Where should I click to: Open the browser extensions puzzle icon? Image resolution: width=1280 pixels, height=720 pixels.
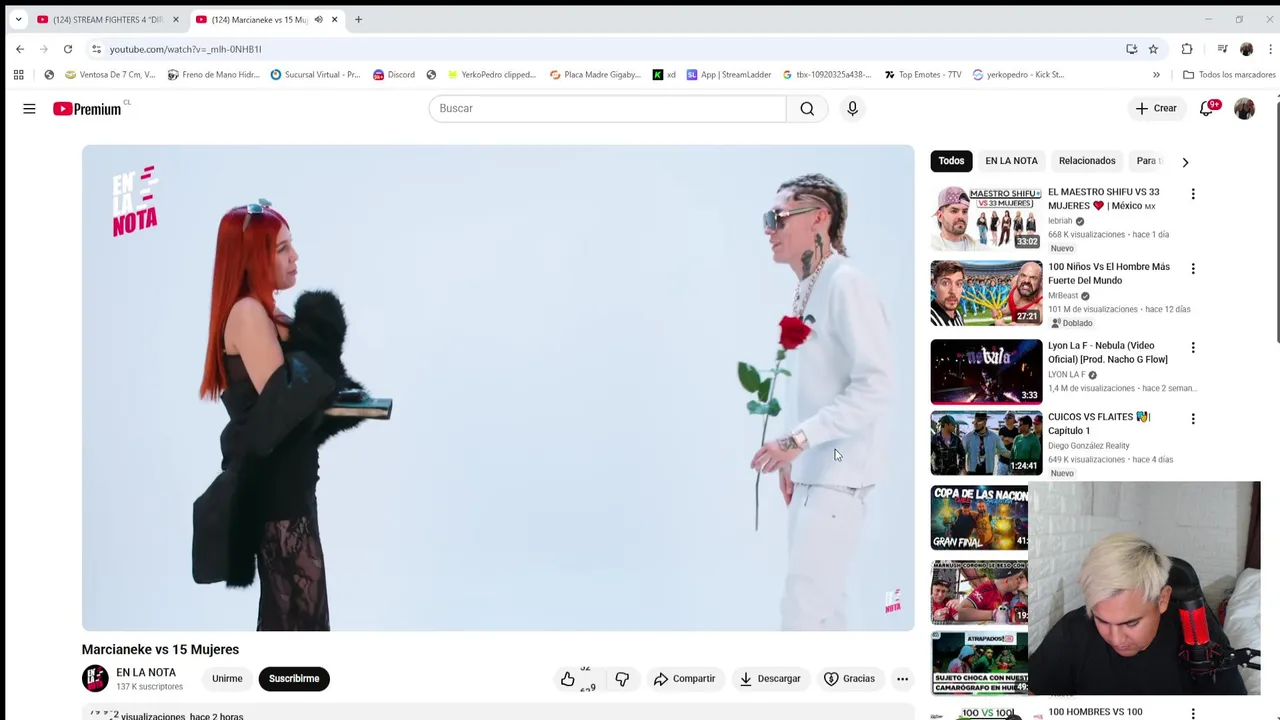click(x=1187, y=49)
